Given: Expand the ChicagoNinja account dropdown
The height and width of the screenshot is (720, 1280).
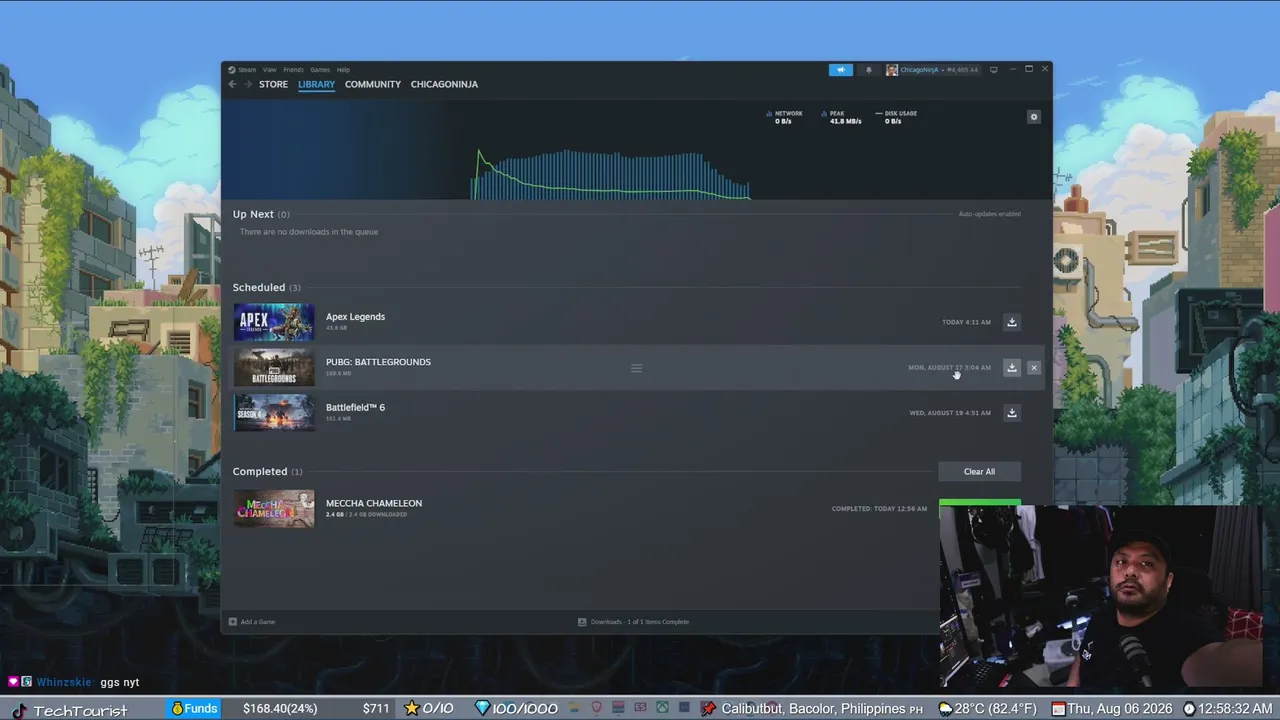Looking at the screenshot, I should [x=942, y=70].
